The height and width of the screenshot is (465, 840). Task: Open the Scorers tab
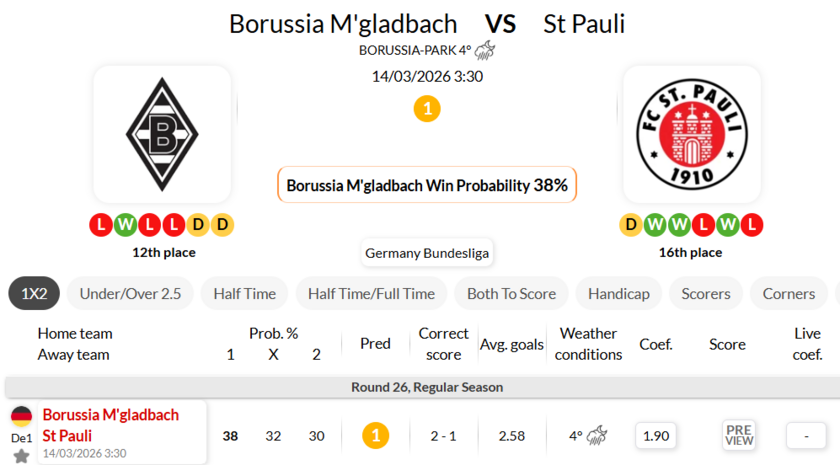click(x=706, y=294)
